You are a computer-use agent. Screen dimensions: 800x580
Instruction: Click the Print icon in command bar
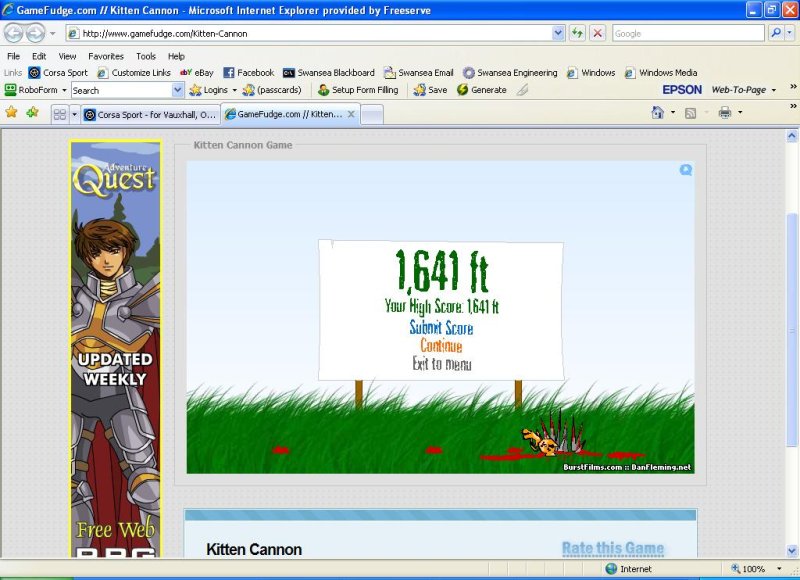pyautogui.click(x=724, y=113)
